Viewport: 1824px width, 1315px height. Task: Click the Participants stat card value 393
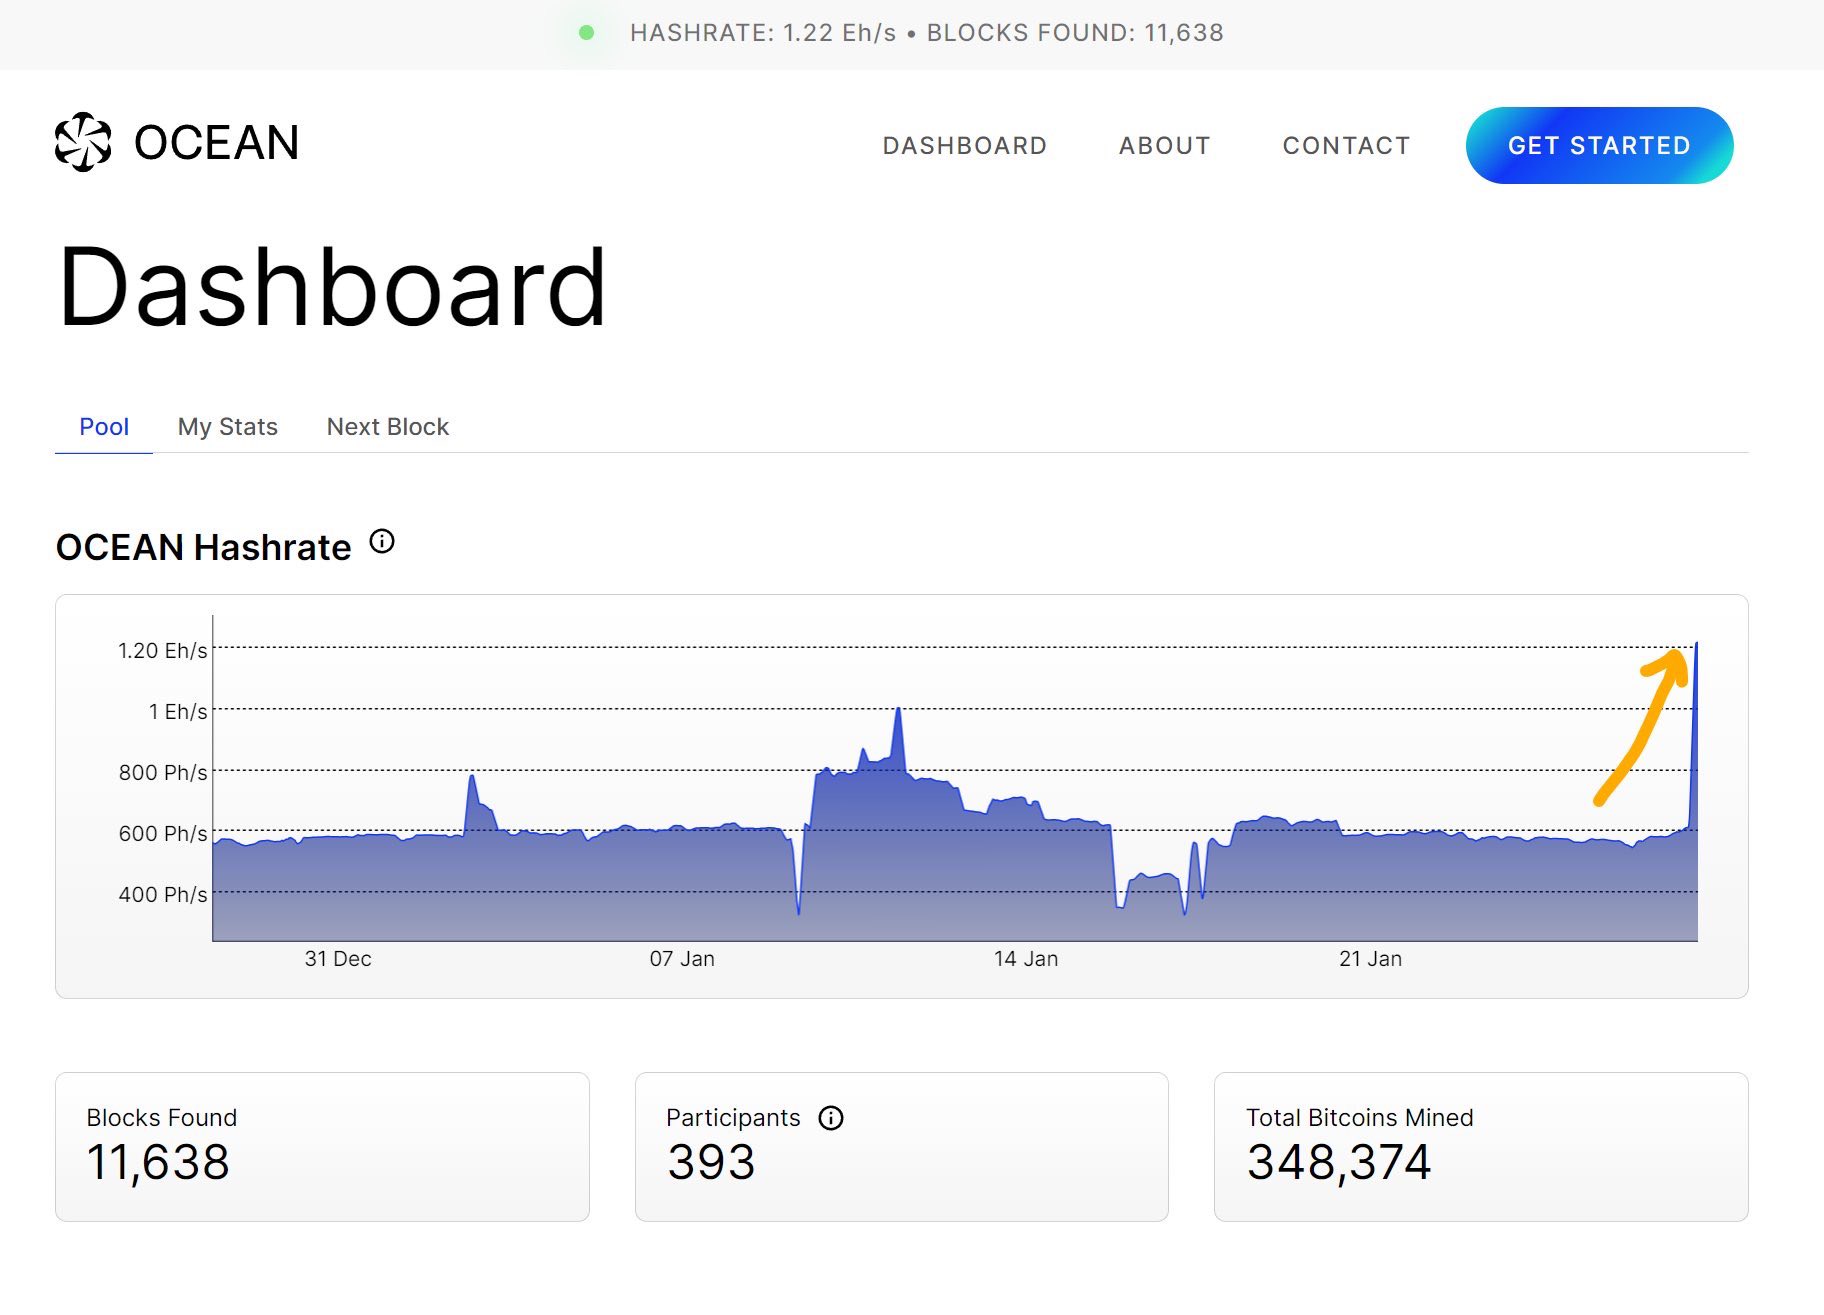click(711, 1162)
